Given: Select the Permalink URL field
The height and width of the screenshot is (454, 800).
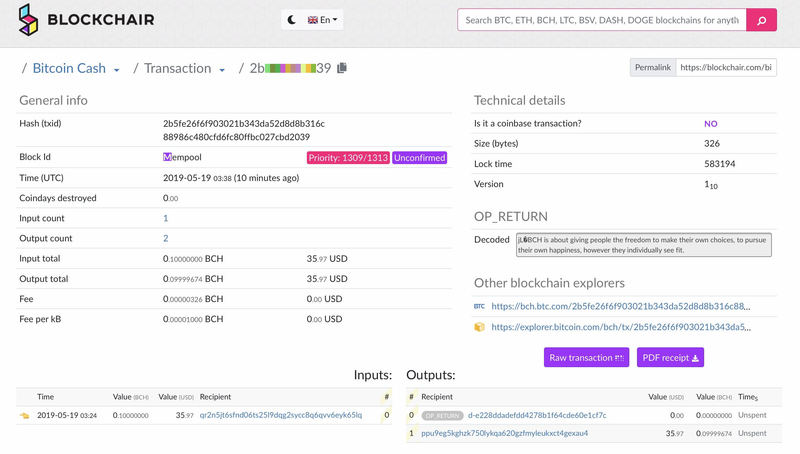Looking at the screenshot, I should tap(726, 67).
